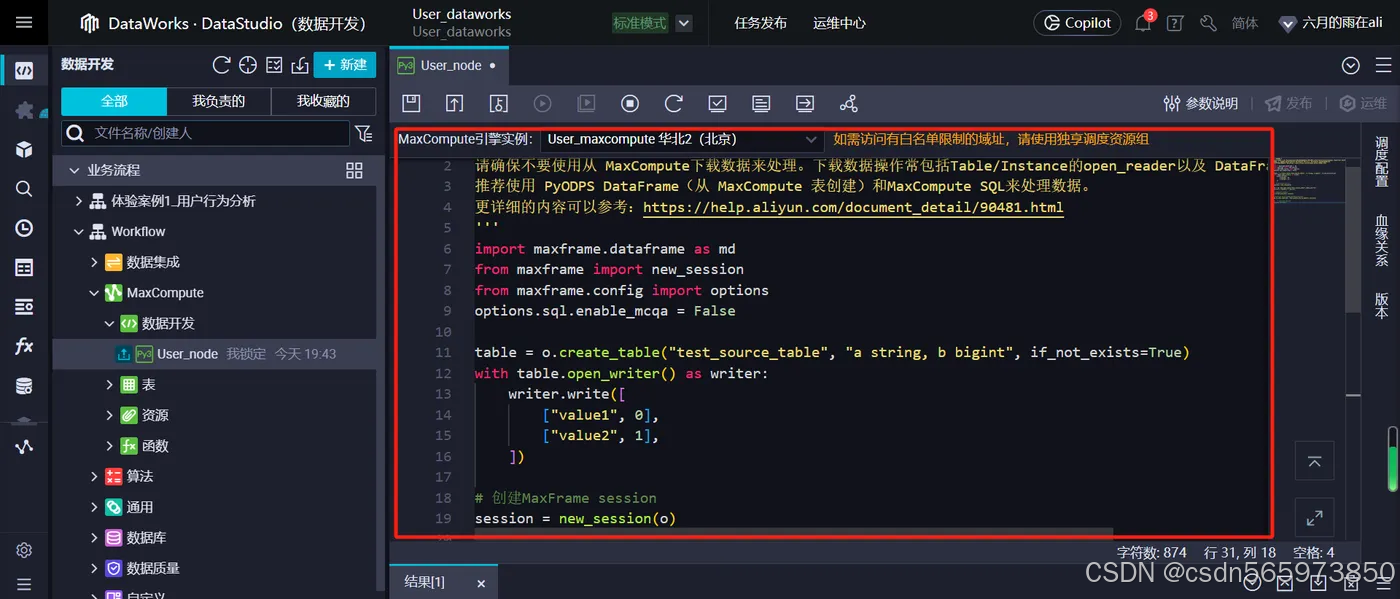Select the 我负责的 tab
This screenshot has height=599, width=1400.
[x=219, y=101]
